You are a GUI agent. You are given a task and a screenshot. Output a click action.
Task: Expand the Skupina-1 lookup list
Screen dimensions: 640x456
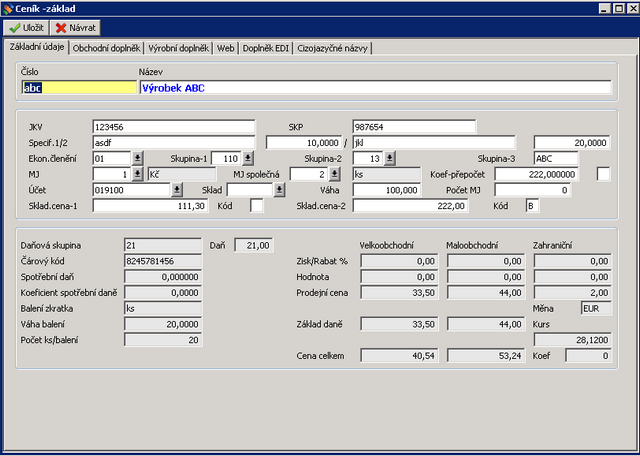(247, 158)
